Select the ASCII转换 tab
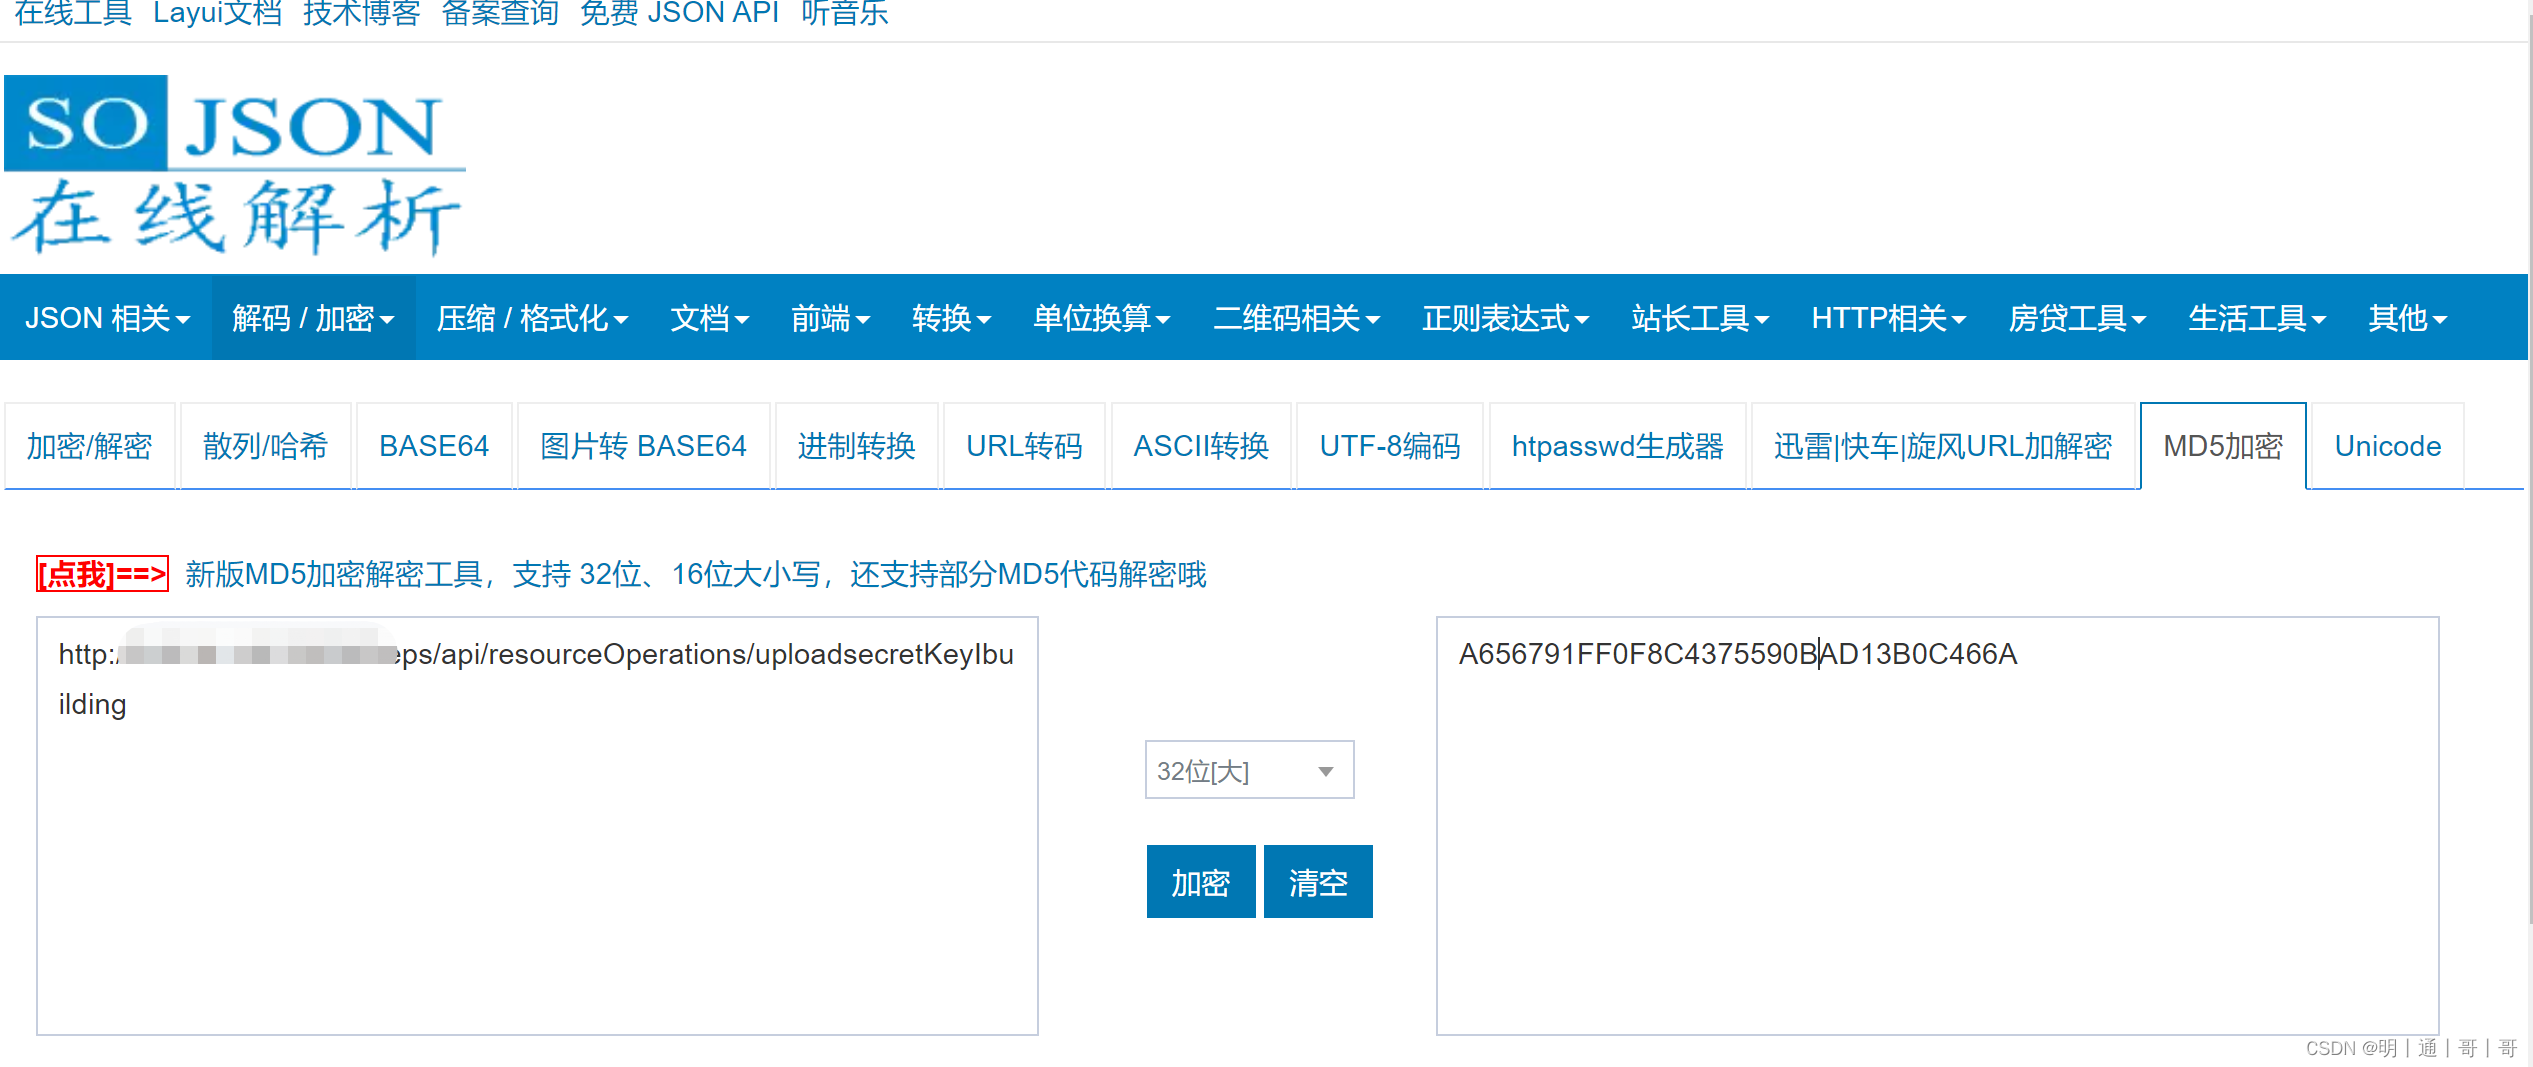The image size is (2533, 1067). [x=1200, y=446]
